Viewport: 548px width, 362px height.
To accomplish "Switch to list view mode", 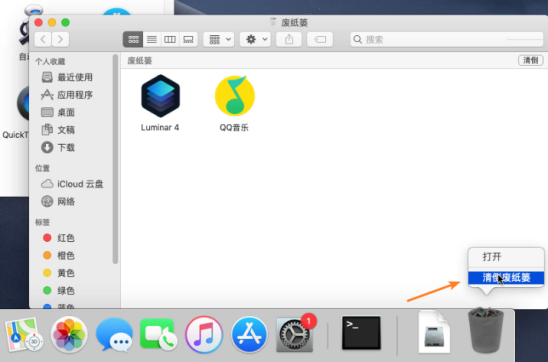I will 152,39.
